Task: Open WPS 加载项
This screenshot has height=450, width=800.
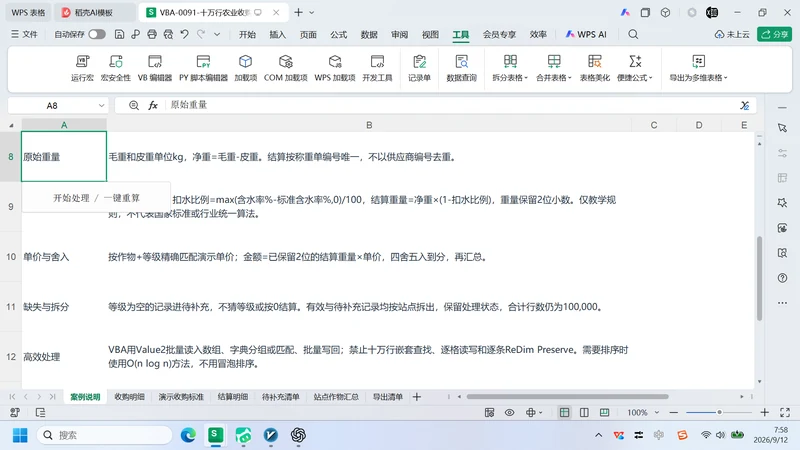Action: pyautogui.click(x=335, y=68)
